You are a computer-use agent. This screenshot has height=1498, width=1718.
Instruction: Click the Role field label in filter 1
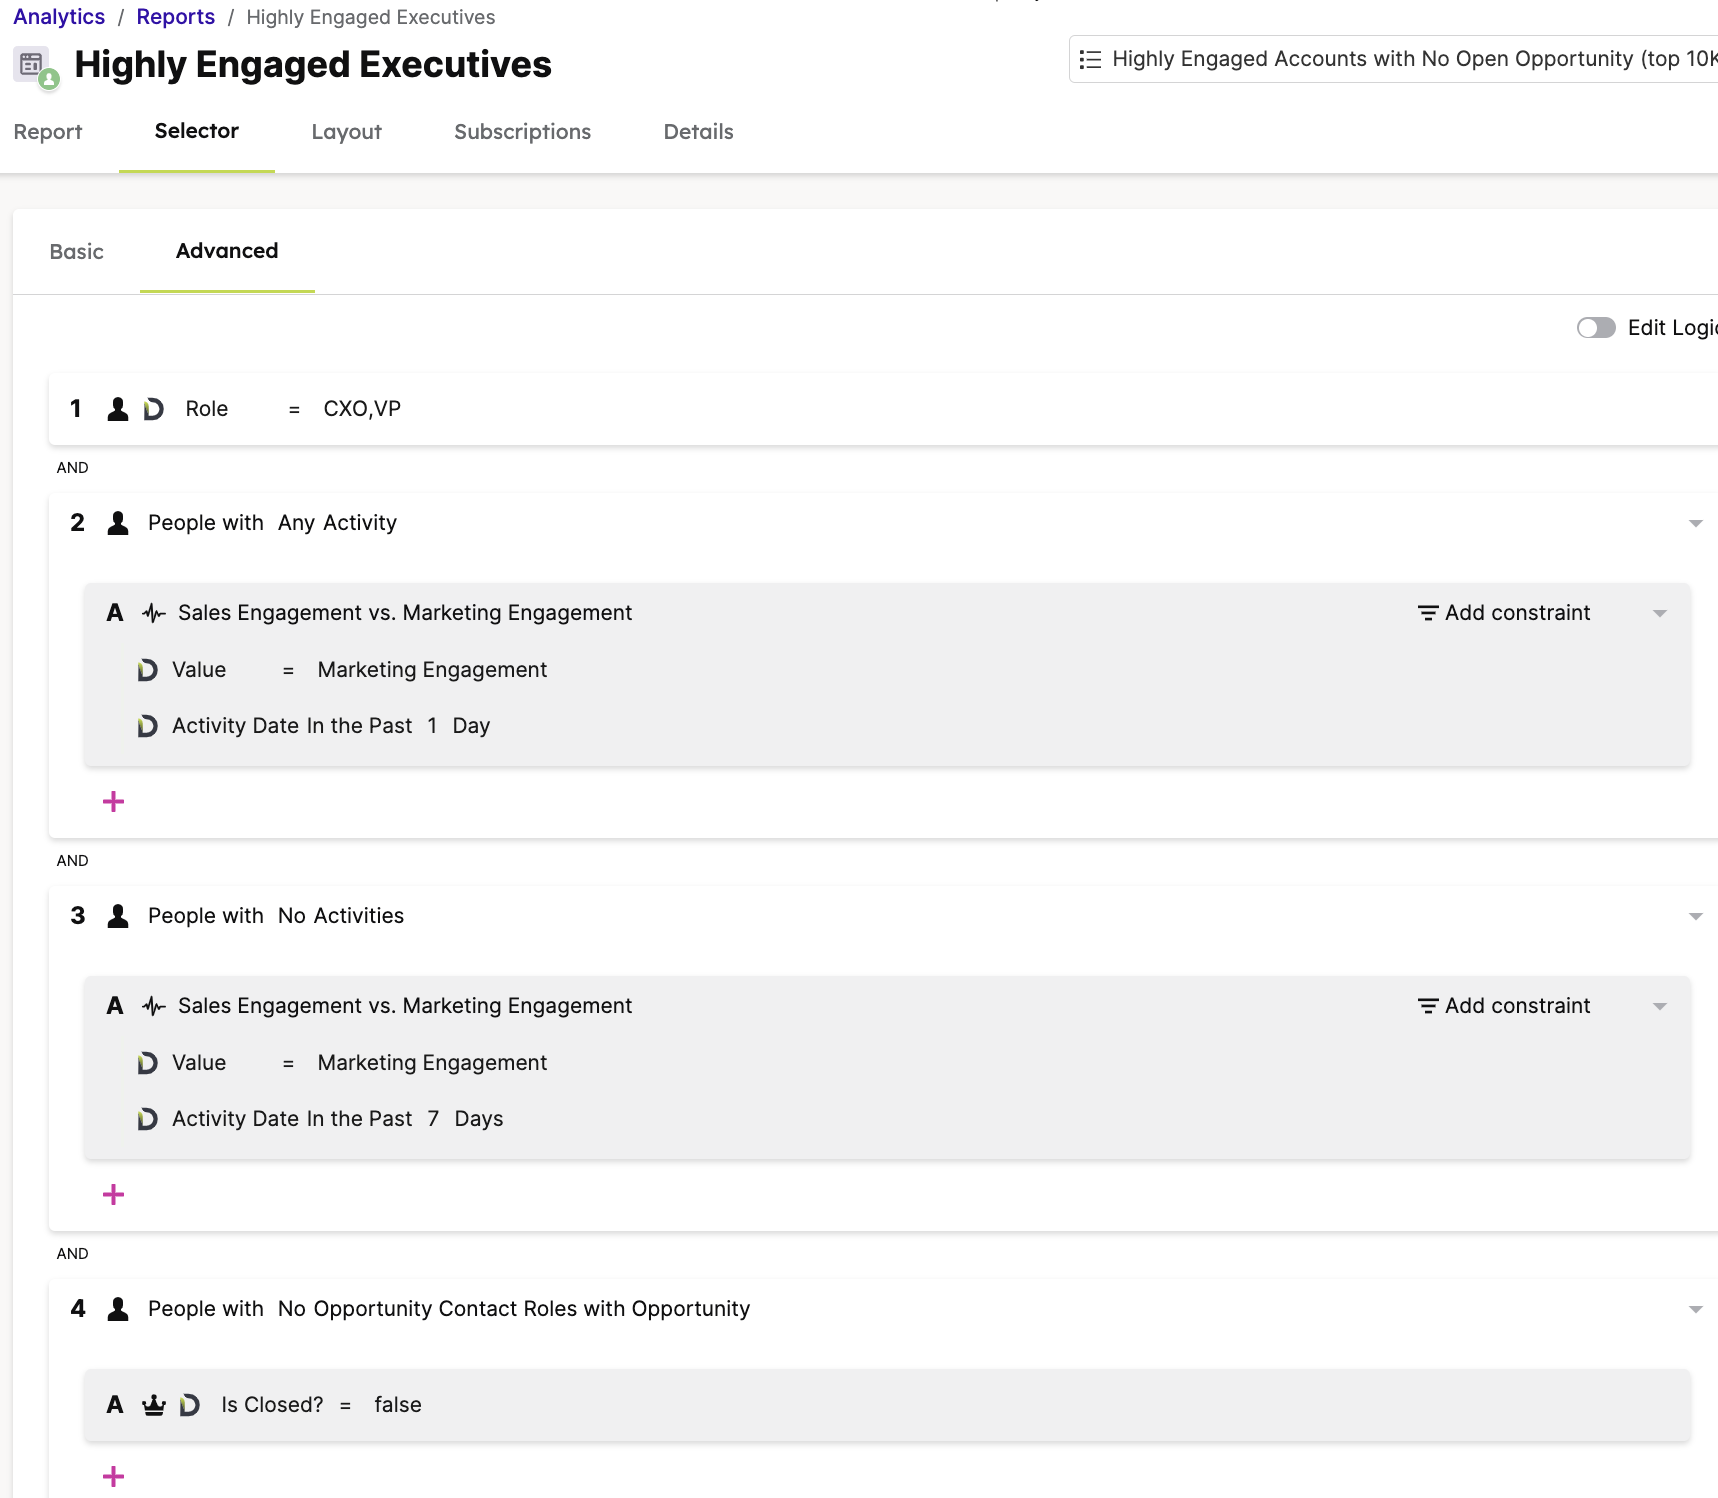pyautogui.click(x=207, y=409)
